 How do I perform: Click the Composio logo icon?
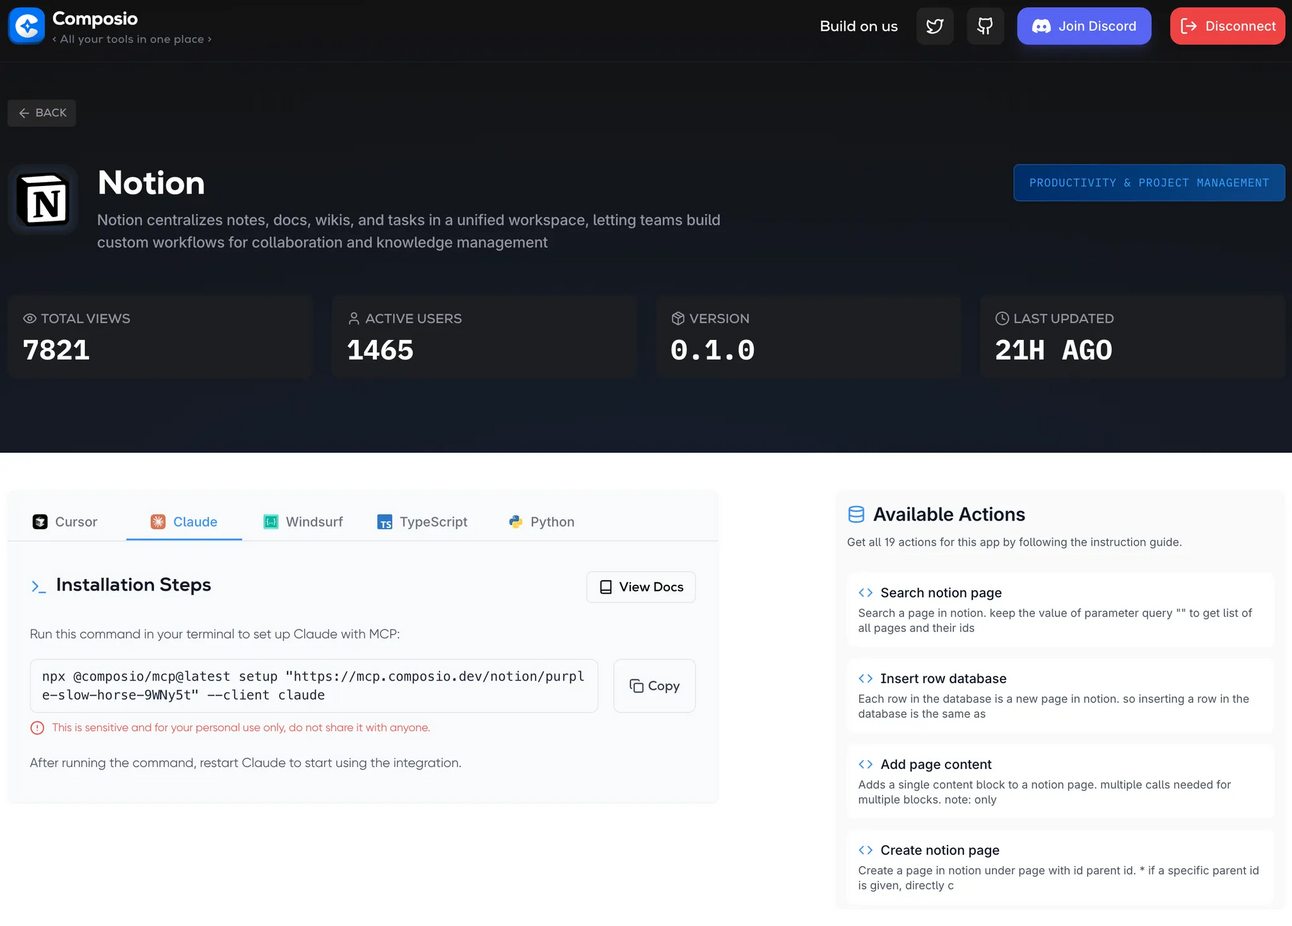click(x=27, y=26)
